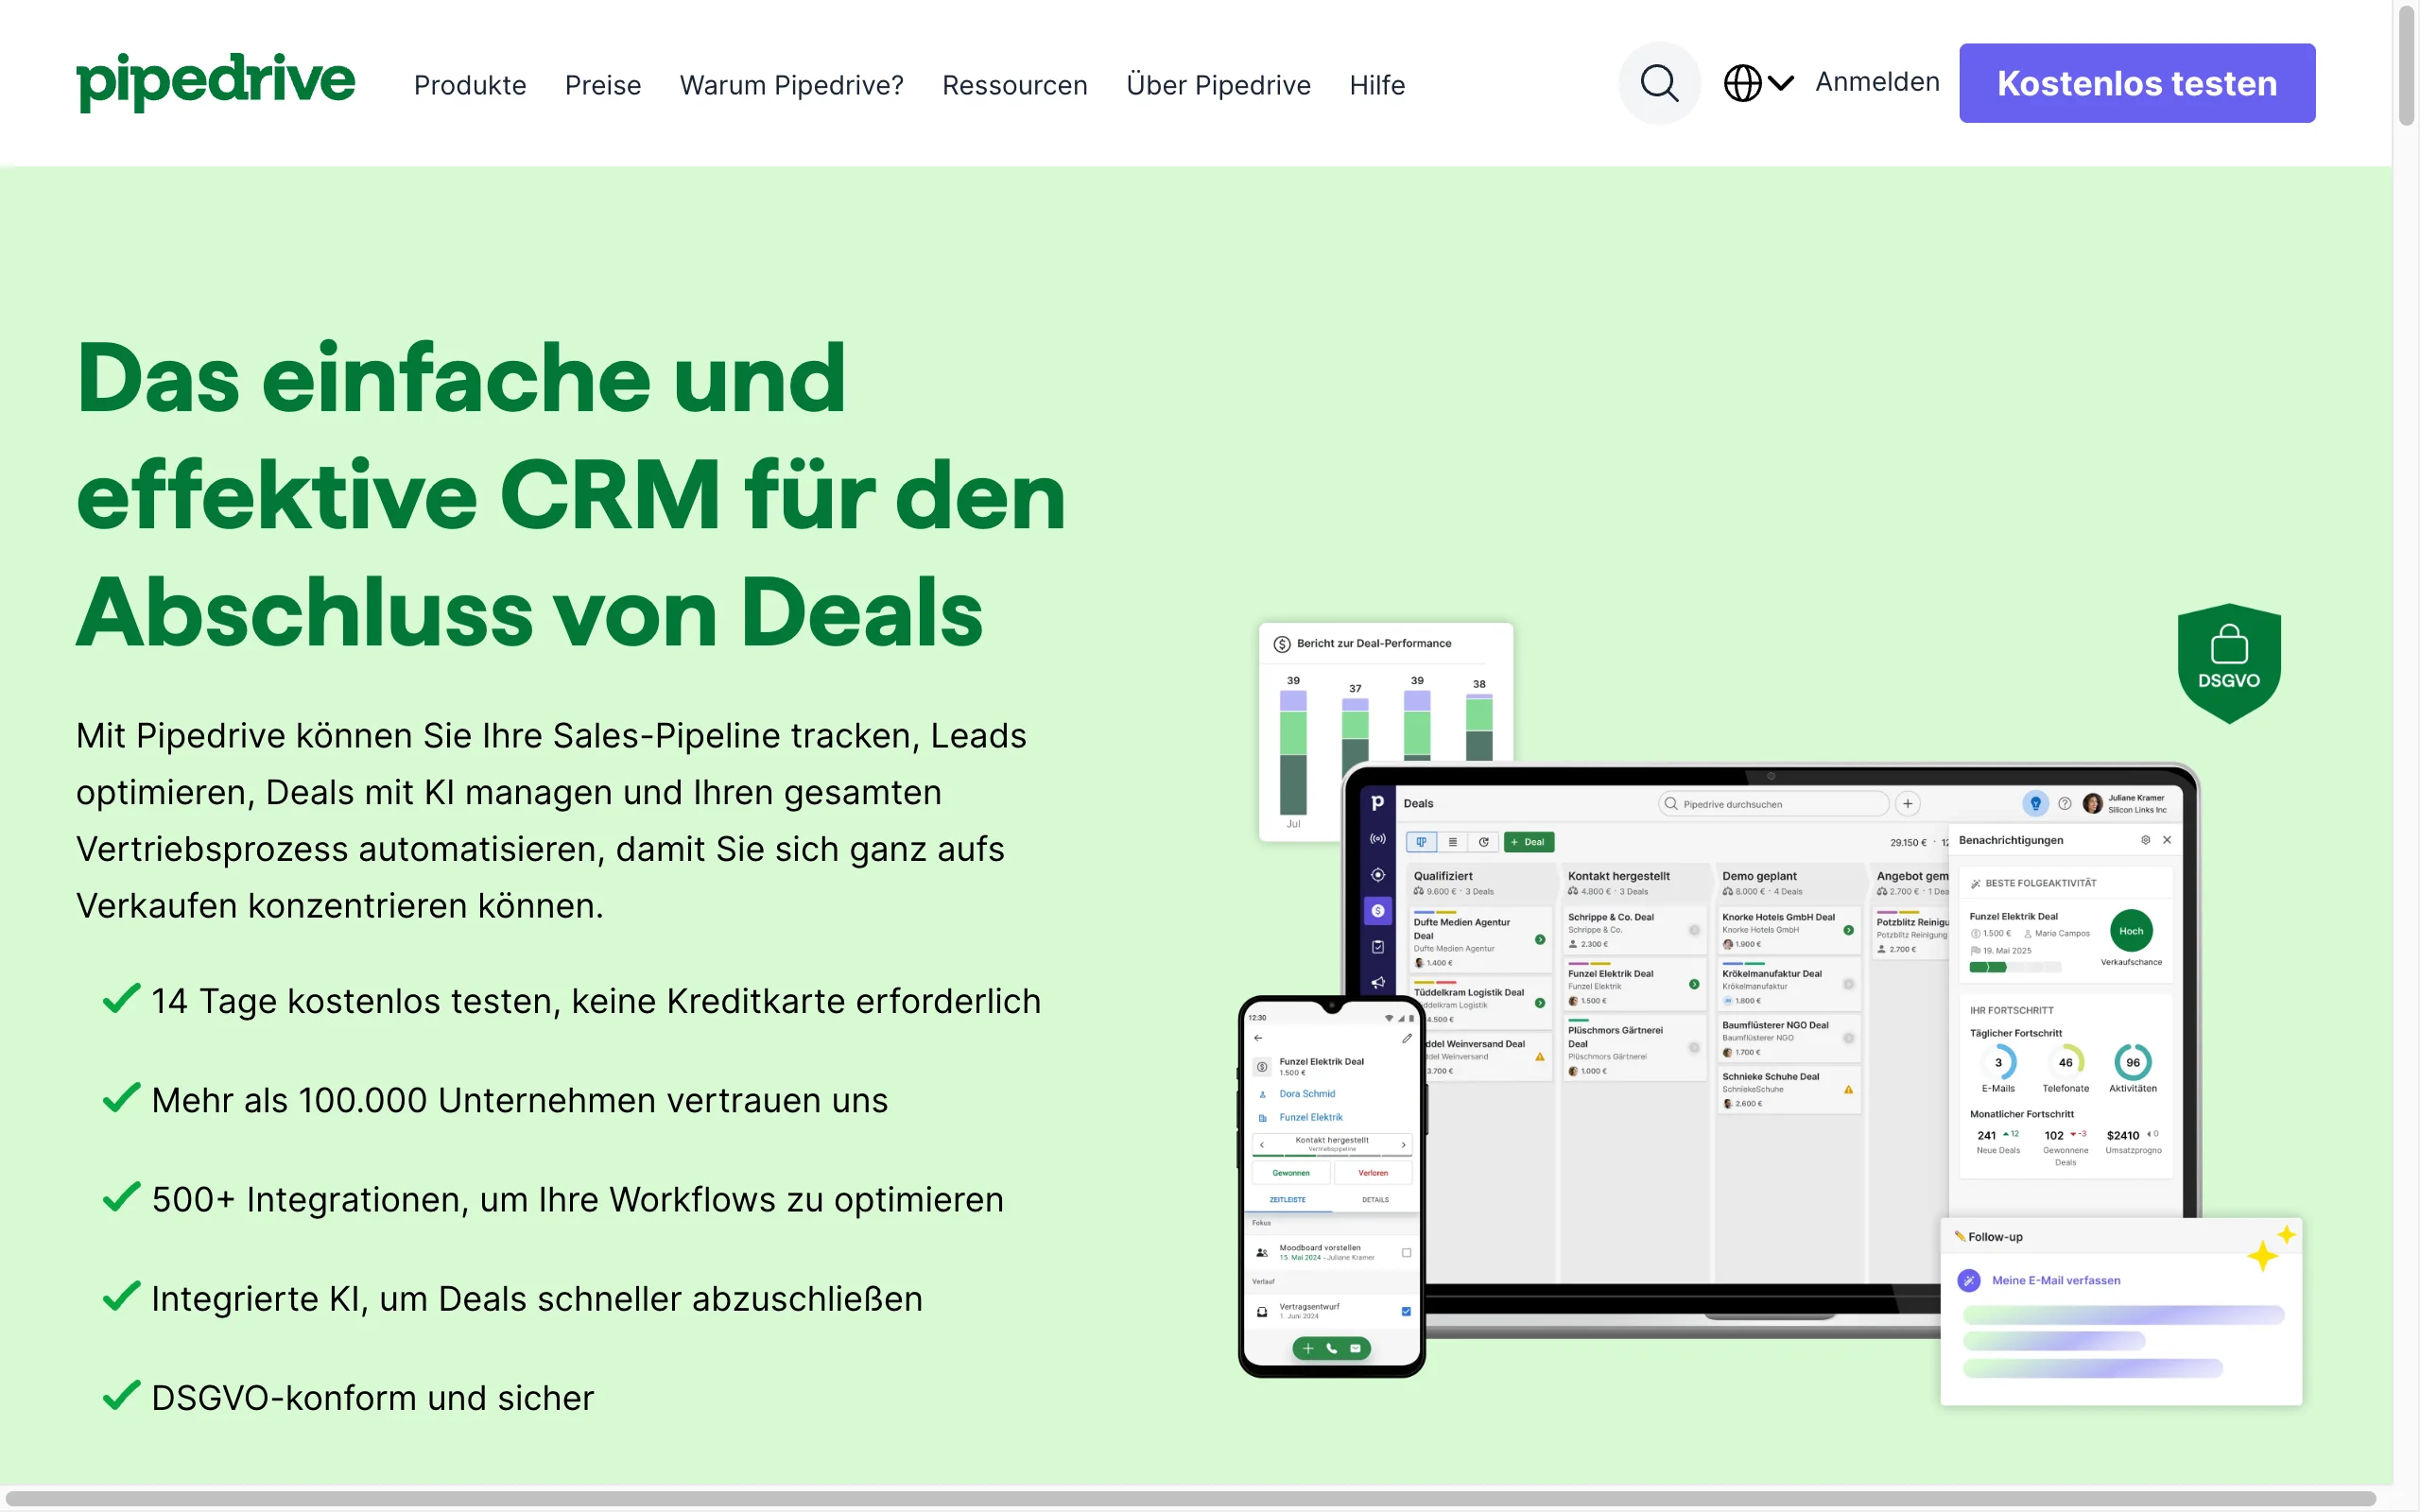2420x1512 pixels.
Task: Select the circular arrow forecast view icon
Action: (1483, 842)
